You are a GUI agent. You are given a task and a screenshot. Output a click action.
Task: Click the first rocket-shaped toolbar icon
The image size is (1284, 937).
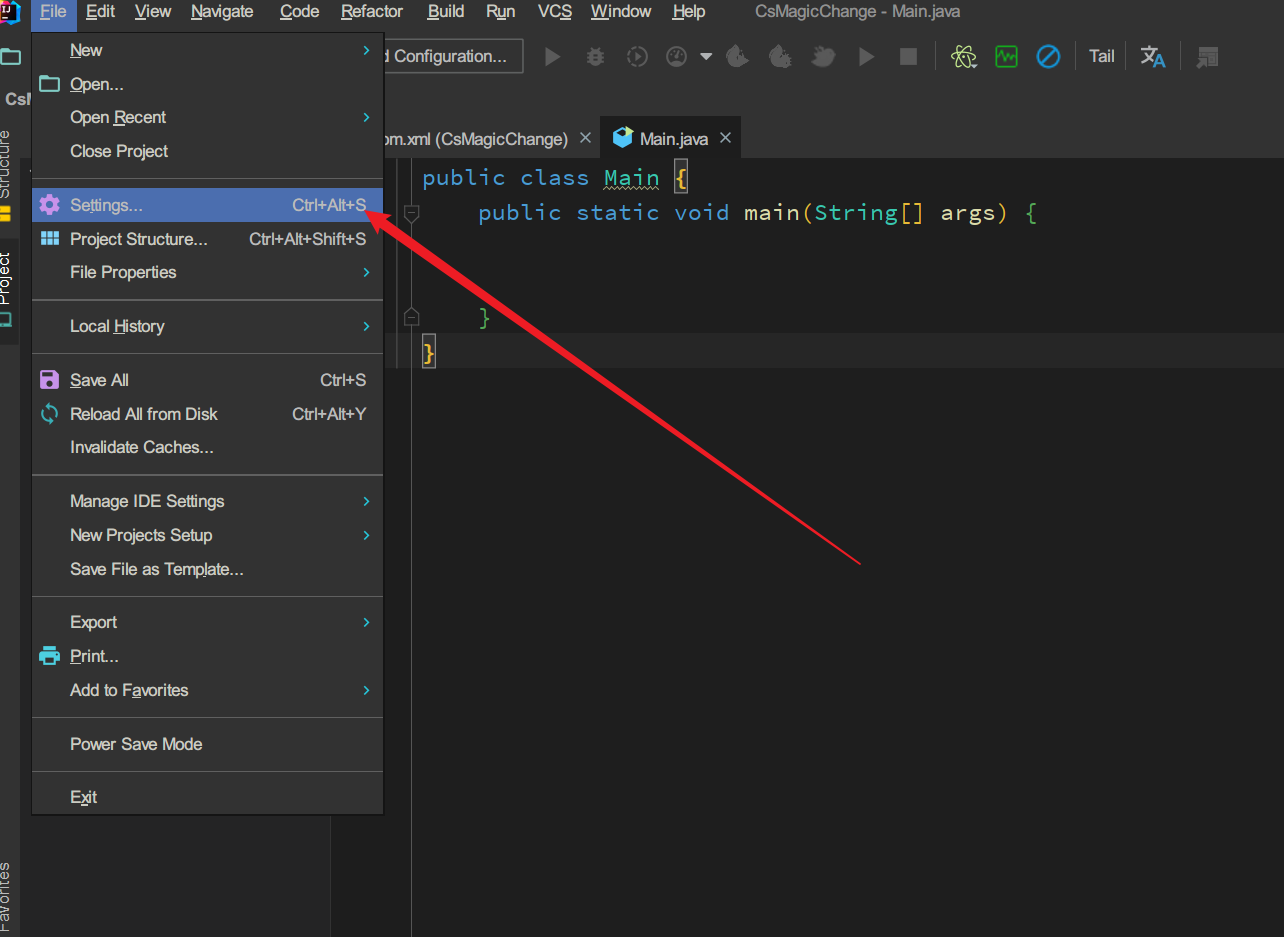(737, 57)
